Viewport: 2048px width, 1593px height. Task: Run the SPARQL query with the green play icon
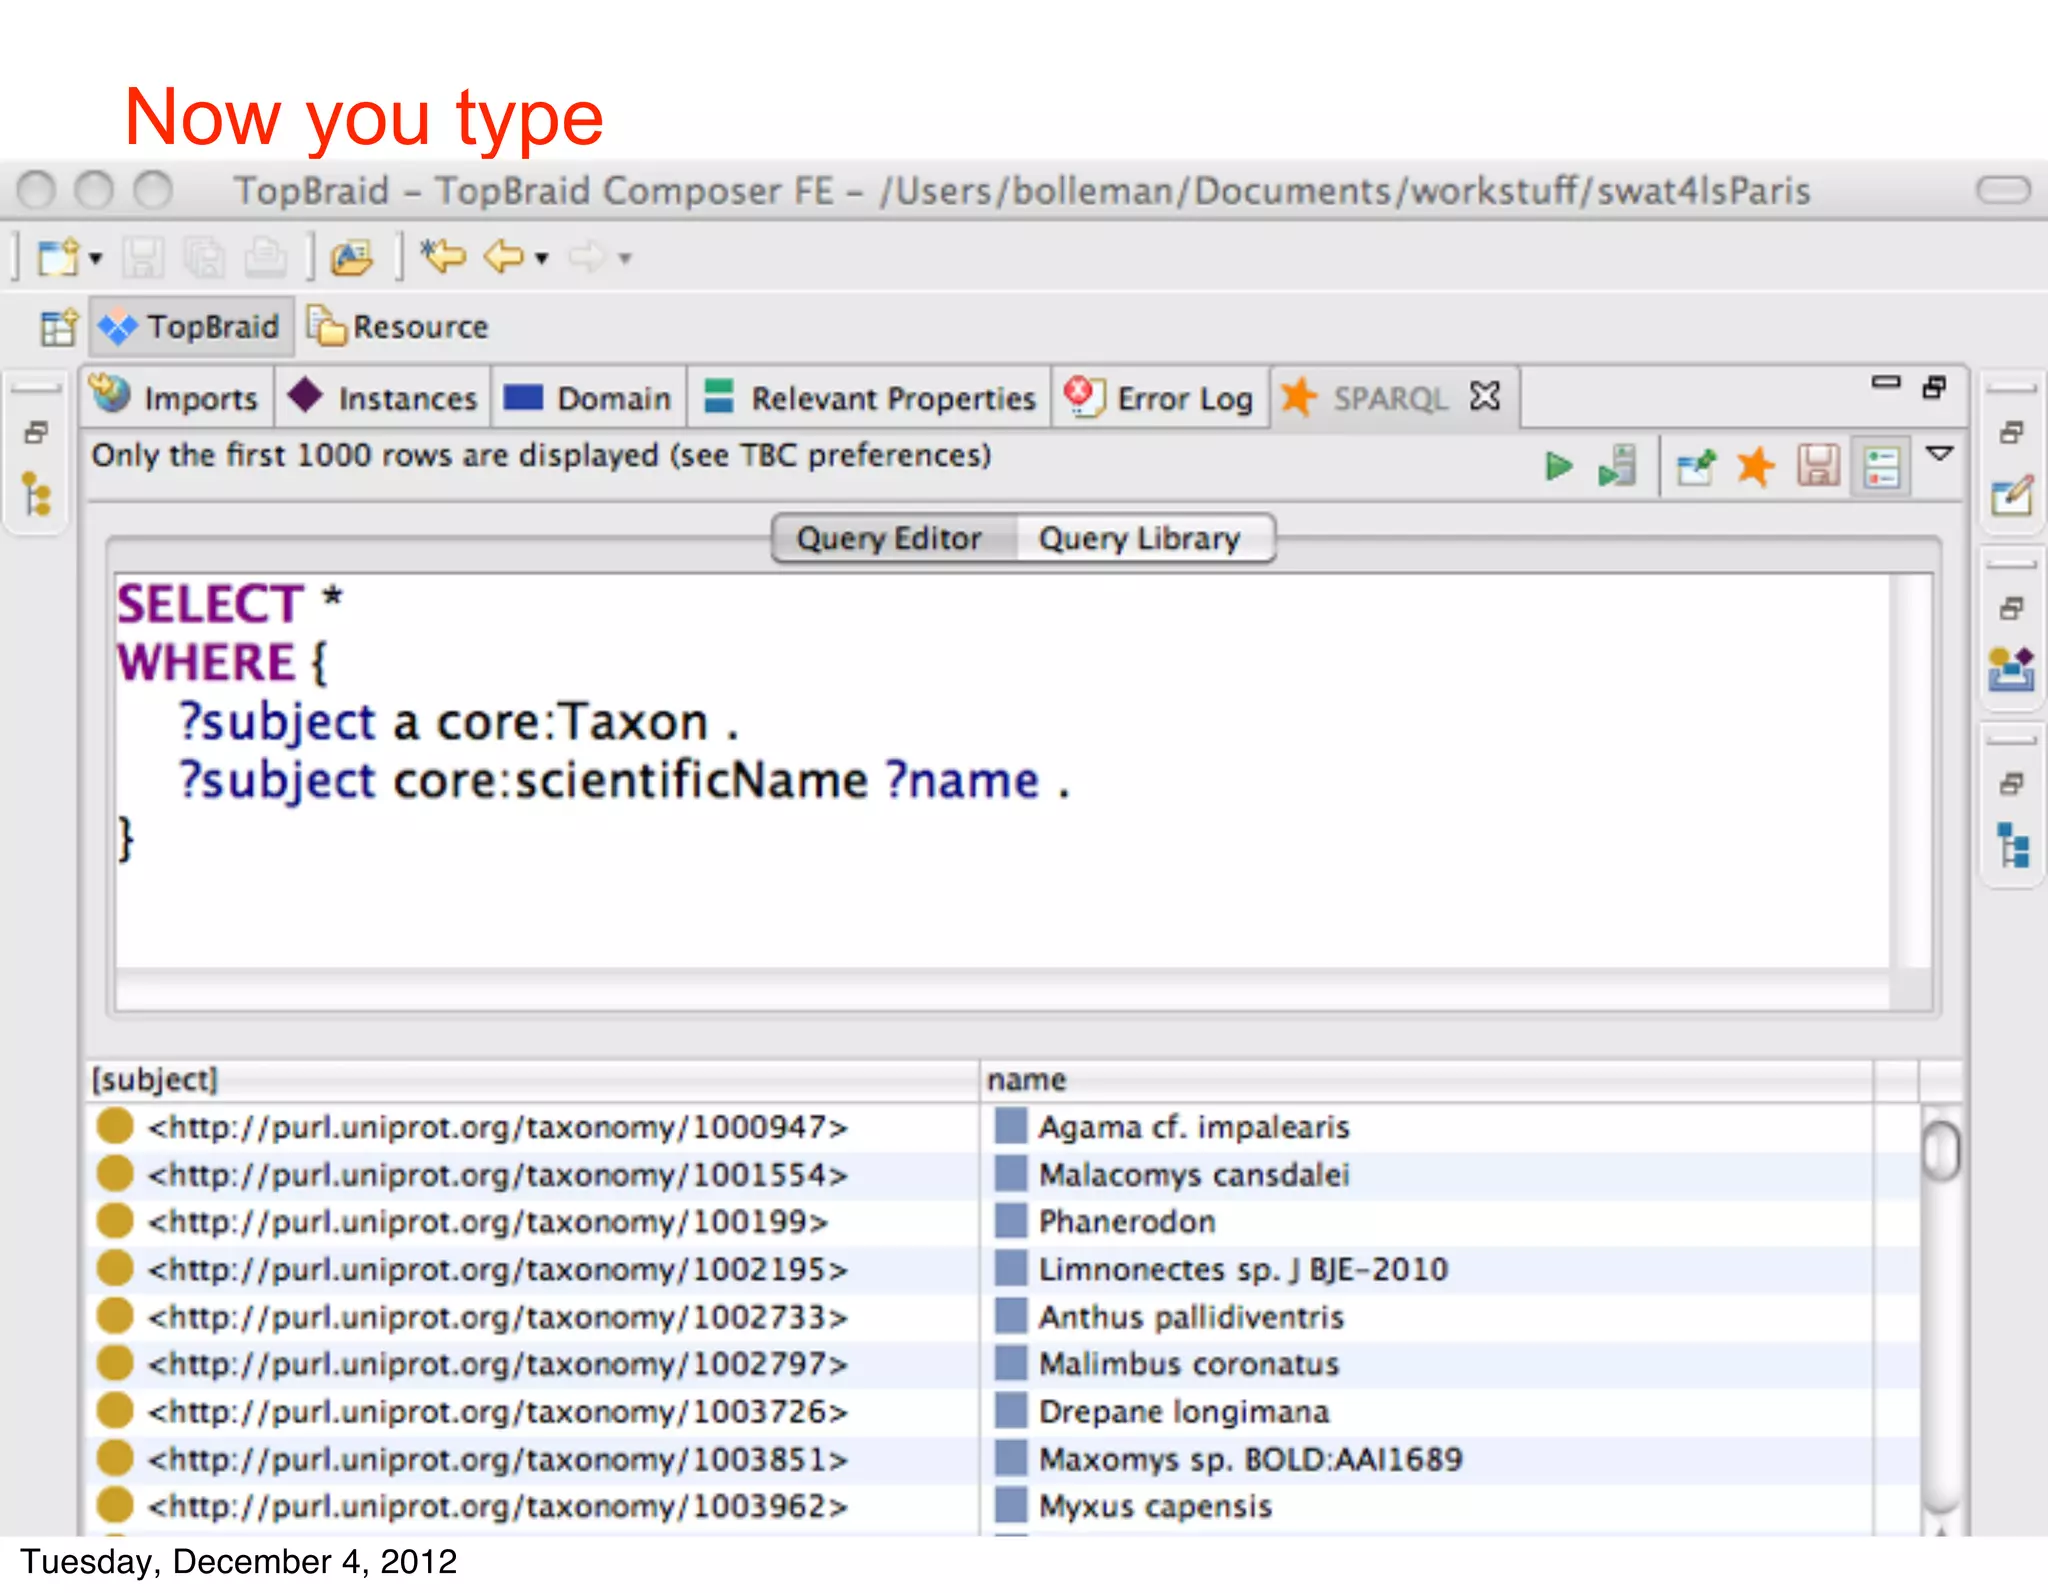tap(1557, 467)
